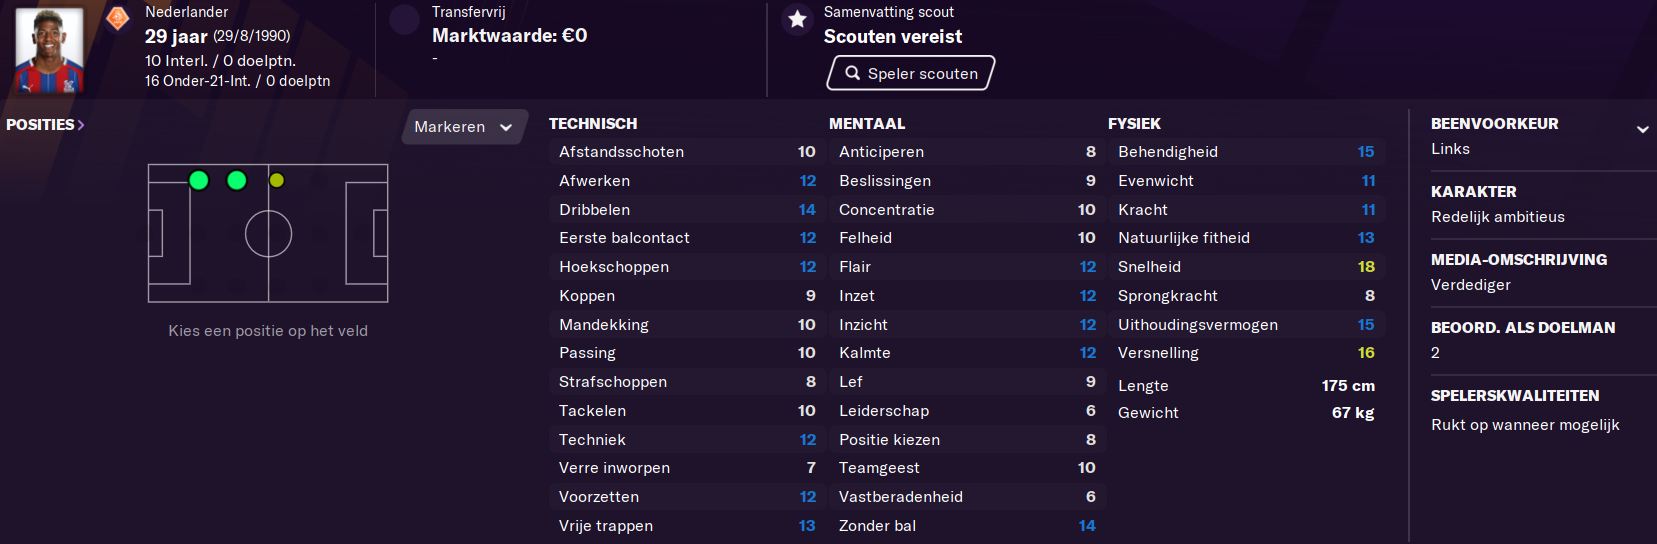
Task: Click the scout summary star icon
Action: (797, 19)
